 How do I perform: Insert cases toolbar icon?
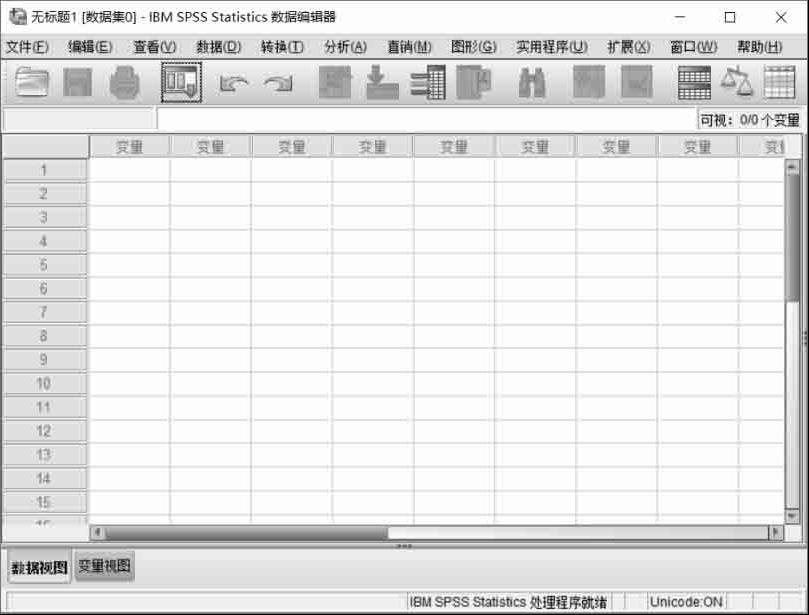[x=589, y=82]
